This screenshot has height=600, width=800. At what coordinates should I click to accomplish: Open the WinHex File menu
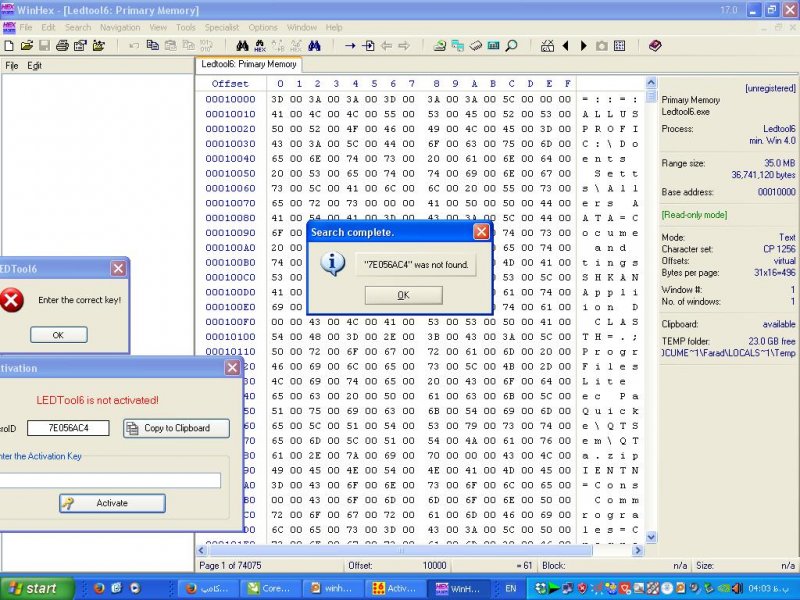coord(26,28)
